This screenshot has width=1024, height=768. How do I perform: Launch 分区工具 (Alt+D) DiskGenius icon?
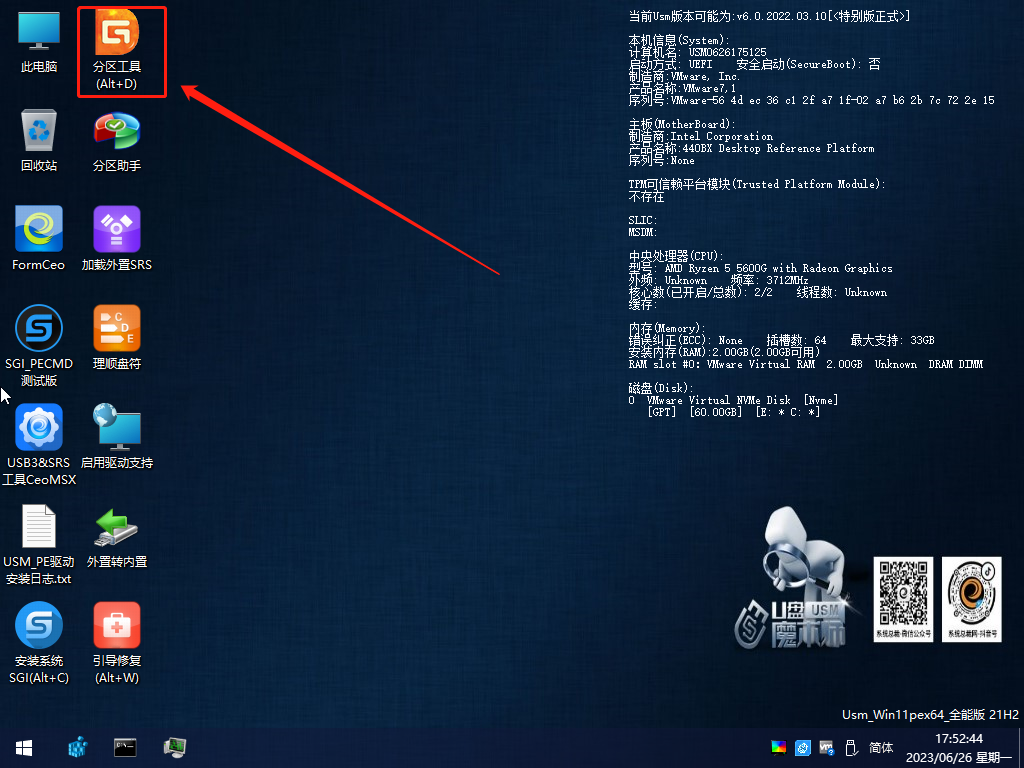click(117, 51)
